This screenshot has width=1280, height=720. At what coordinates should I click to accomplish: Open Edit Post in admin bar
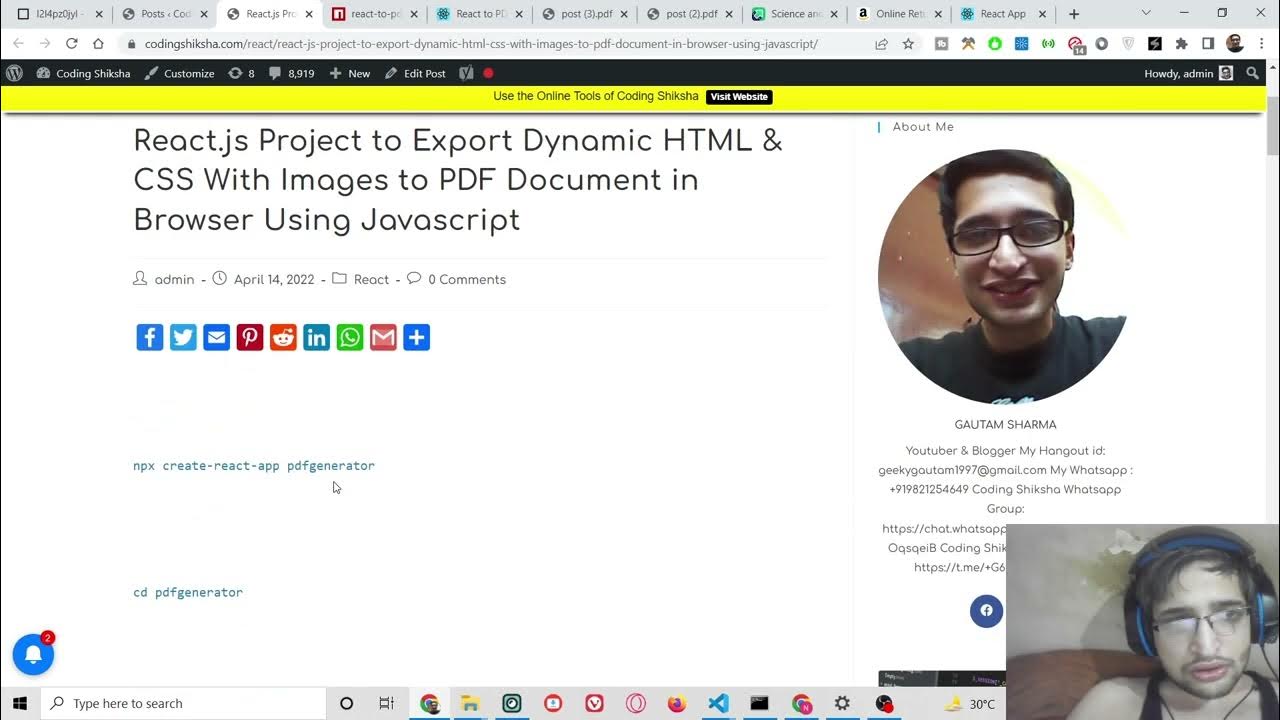coord(415,74)
